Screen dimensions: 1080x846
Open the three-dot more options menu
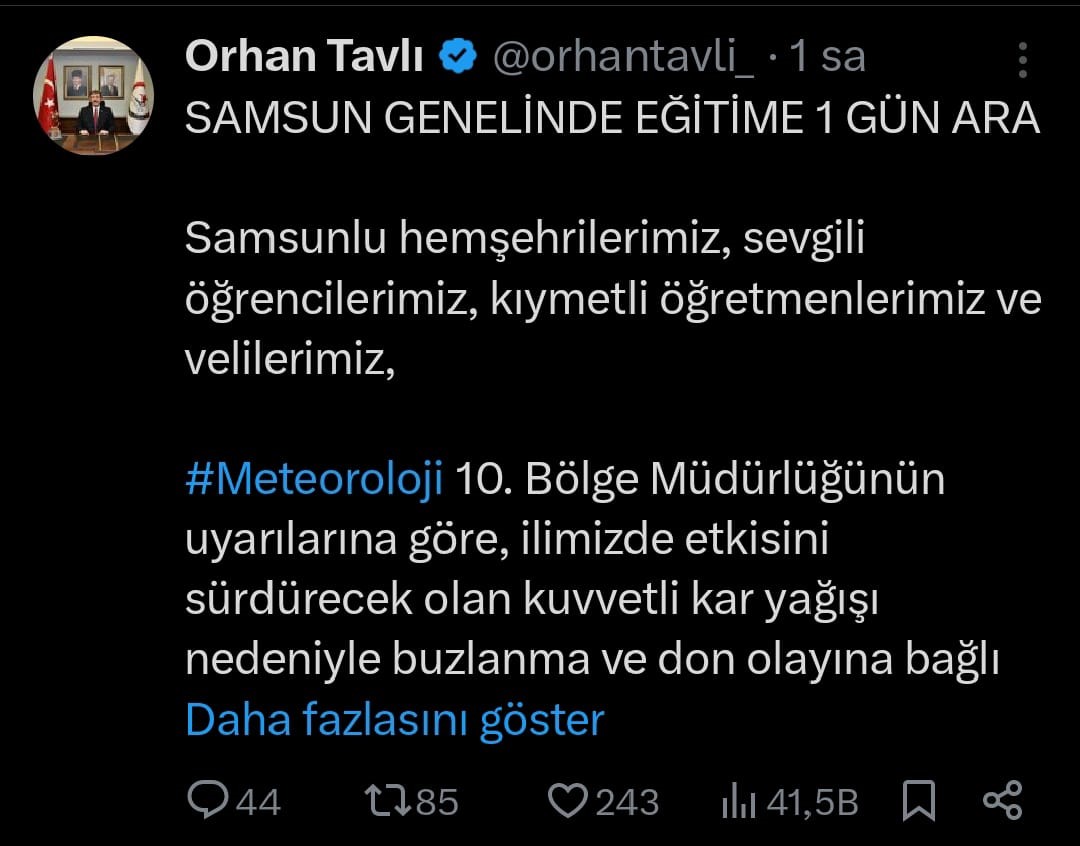click(1022, 60)
